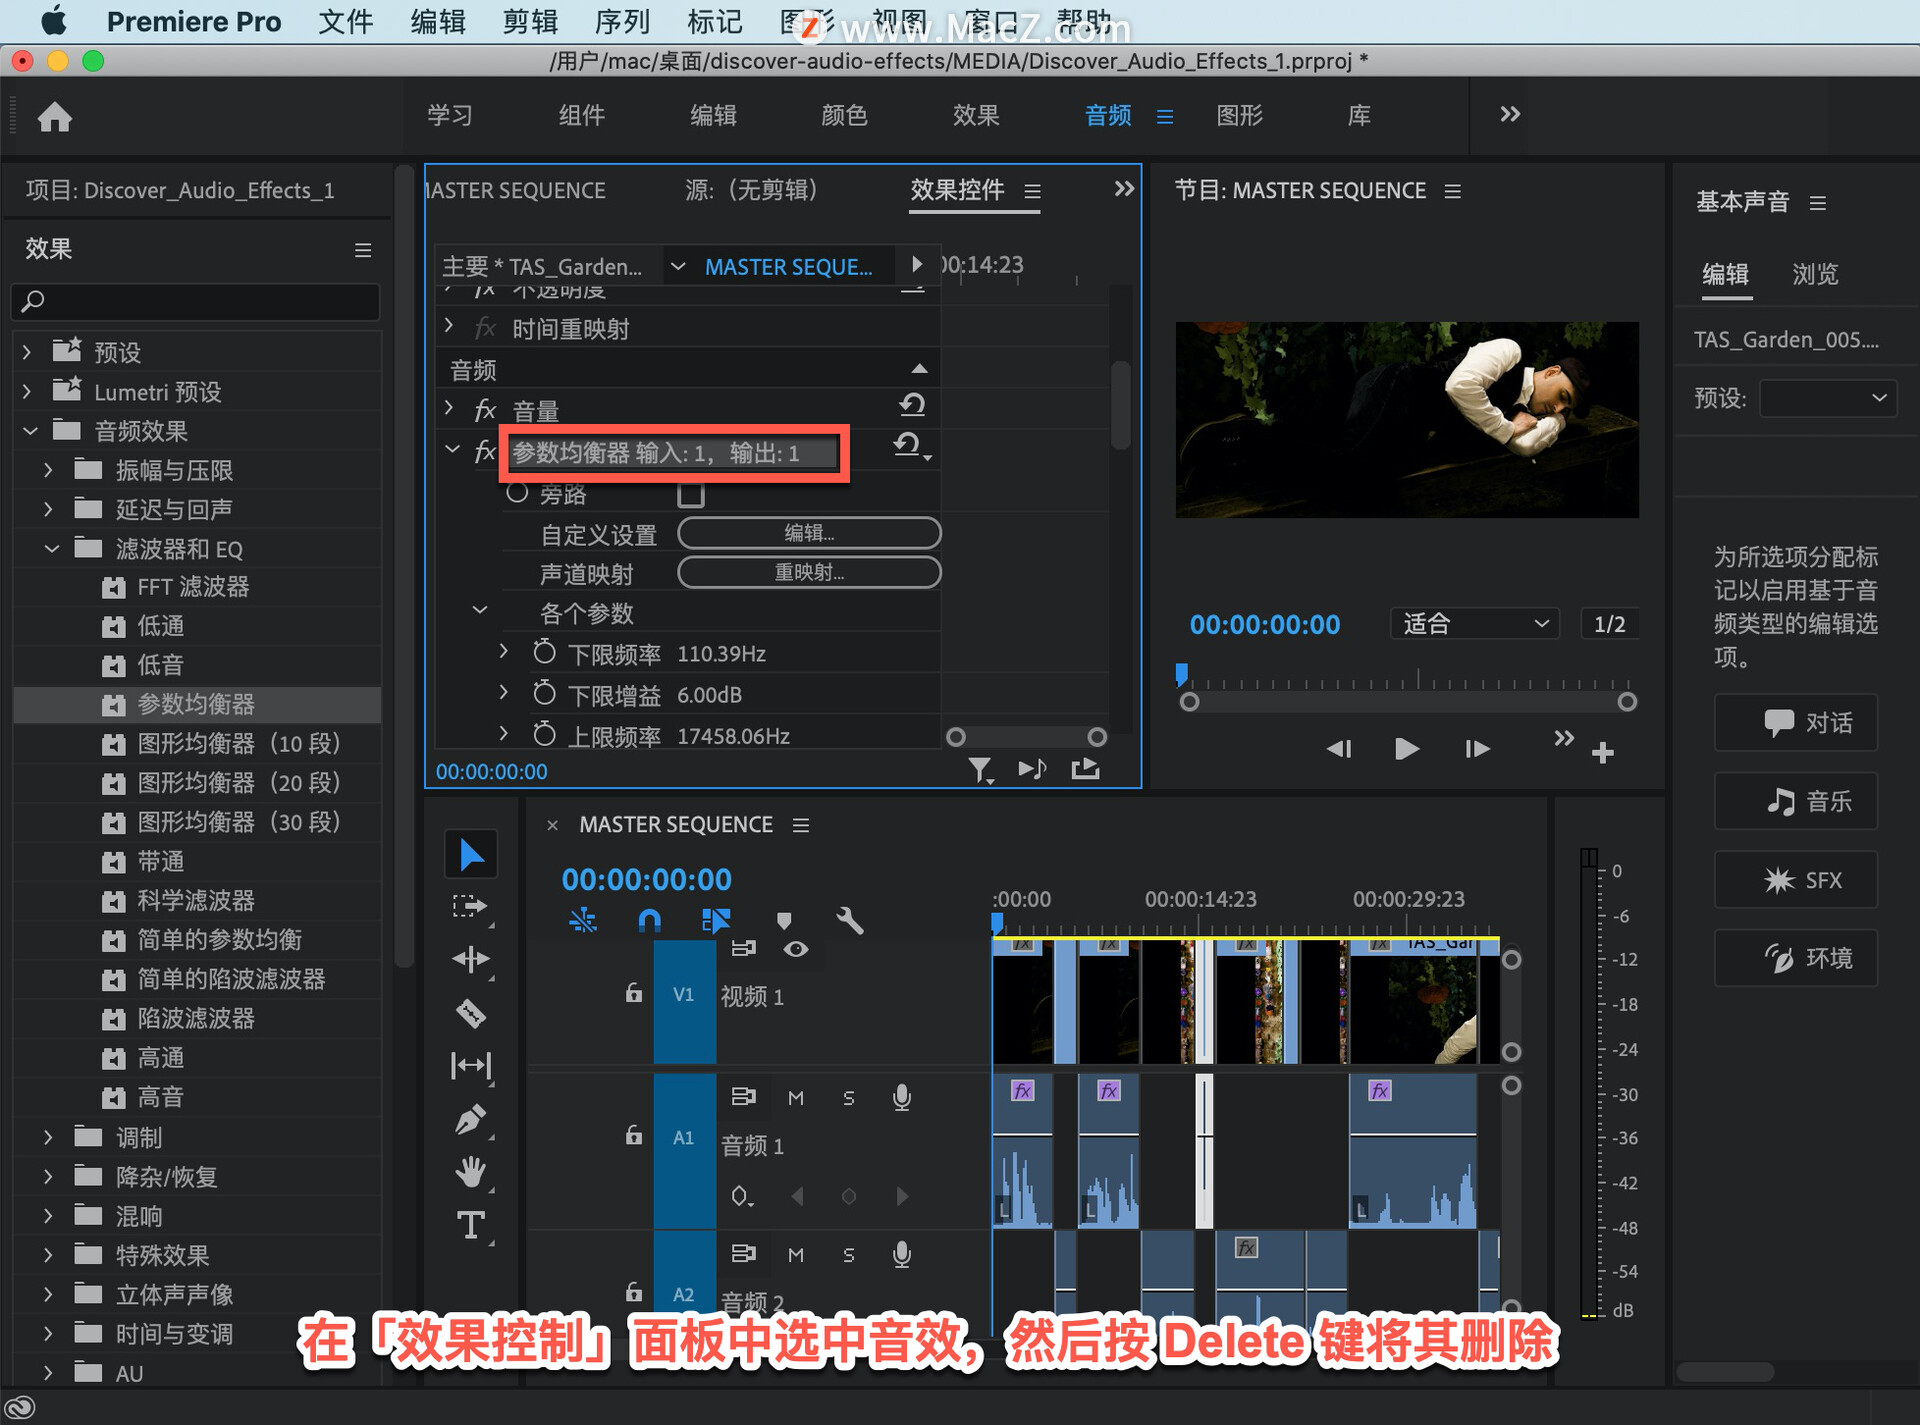Expand the 音量 effect properties
This screenshot has width=1920, height=1425.
pyautogui.click(x=449, y=408)
